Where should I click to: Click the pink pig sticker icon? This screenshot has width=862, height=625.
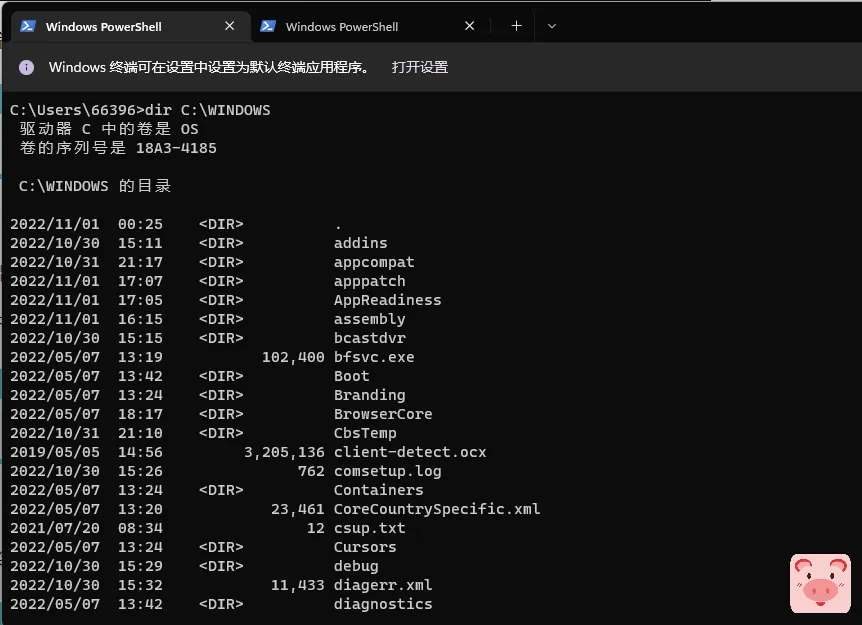(x=820, y=583)
